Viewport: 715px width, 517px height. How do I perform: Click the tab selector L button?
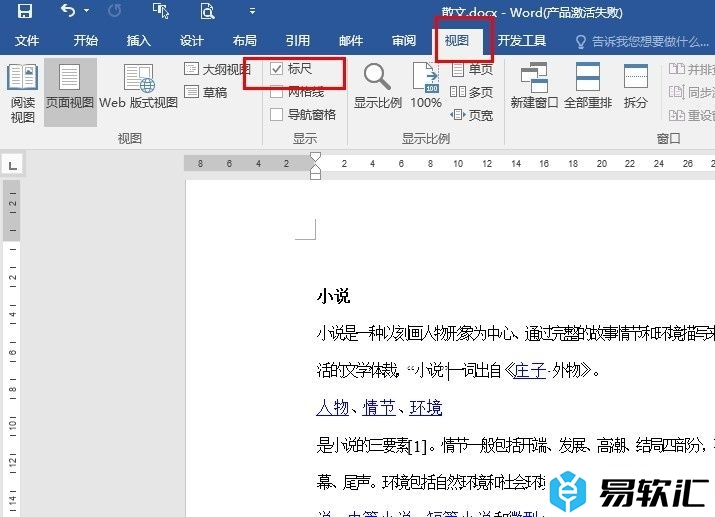coord(12,165)
